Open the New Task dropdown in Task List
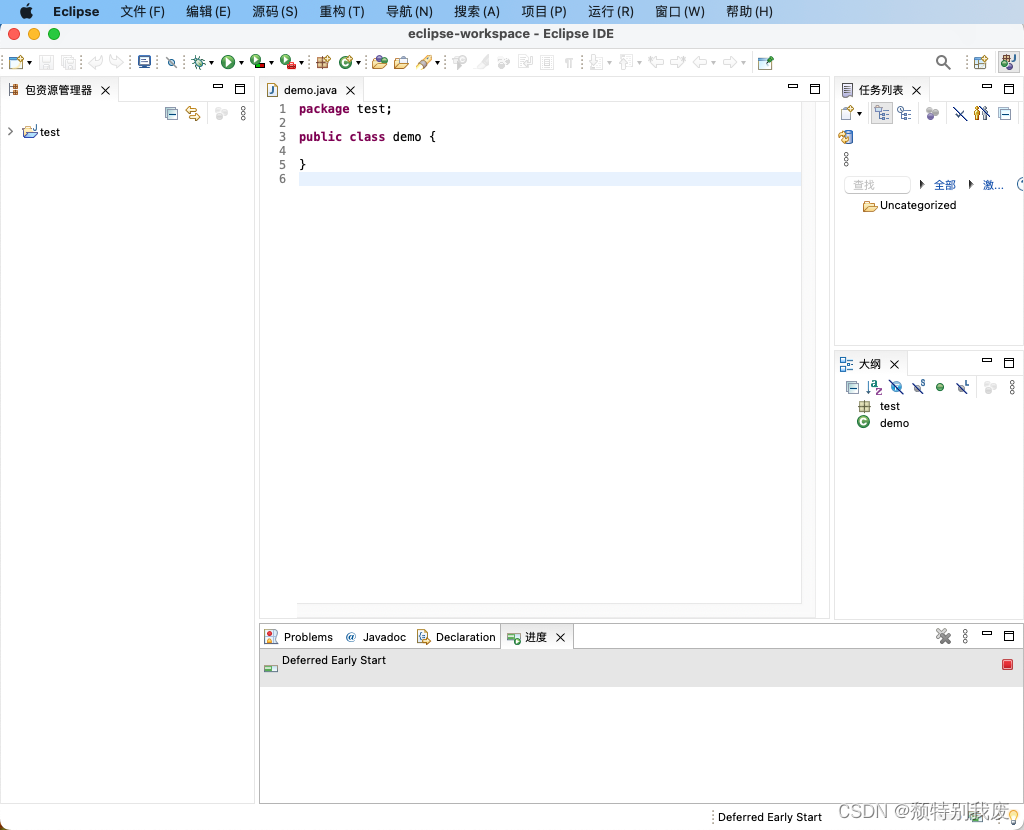The height and width of the screenshot is (830, 1024). coord(860,113)
